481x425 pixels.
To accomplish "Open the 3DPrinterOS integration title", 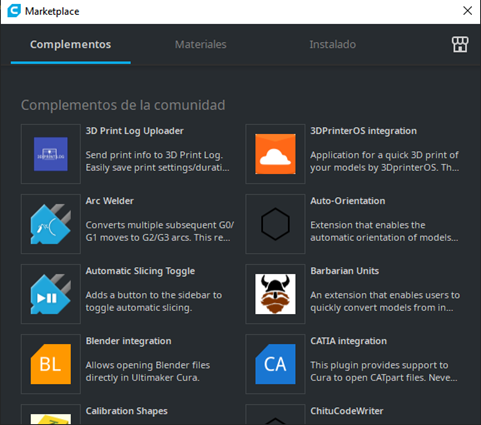I will coord(364,131).
